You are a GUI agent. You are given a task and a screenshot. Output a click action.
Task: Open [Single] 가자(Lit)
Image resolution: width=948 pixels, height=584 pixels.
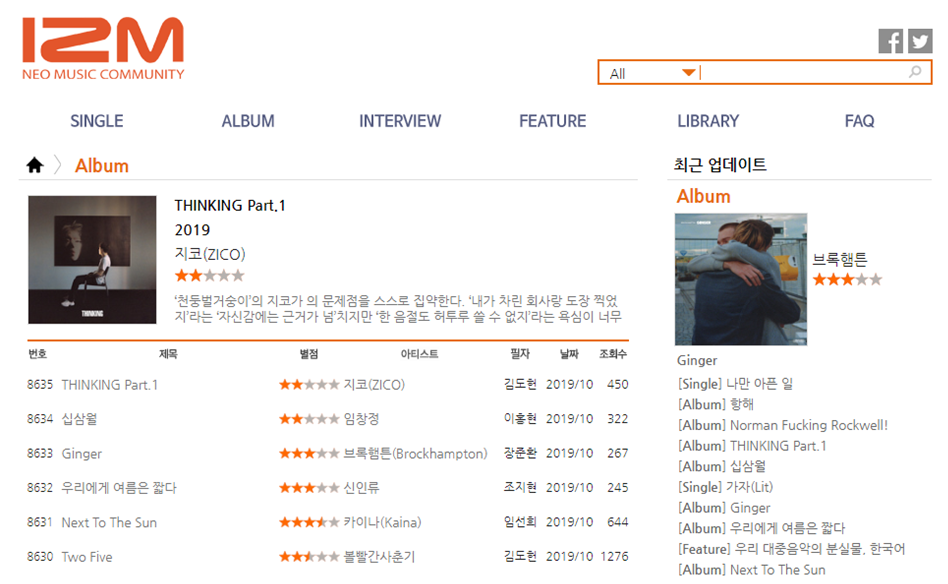[726, 487]
